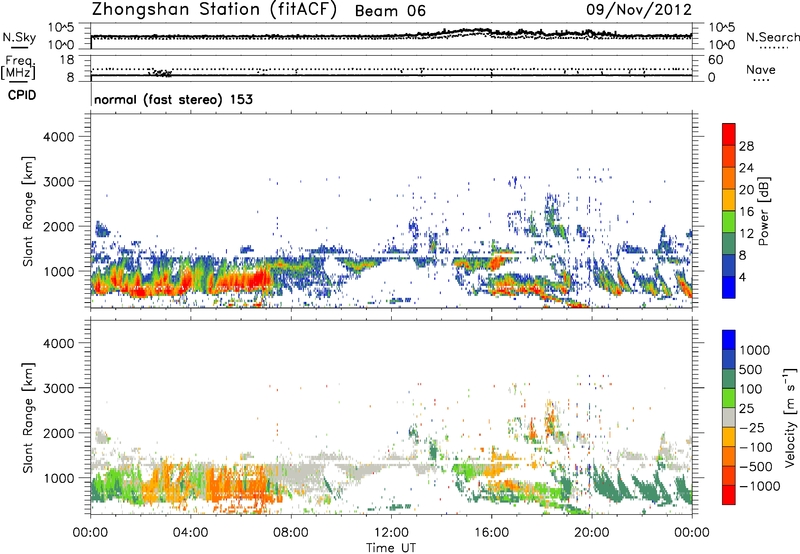Click '500' on the Velocity color bar

pos(753,370)
